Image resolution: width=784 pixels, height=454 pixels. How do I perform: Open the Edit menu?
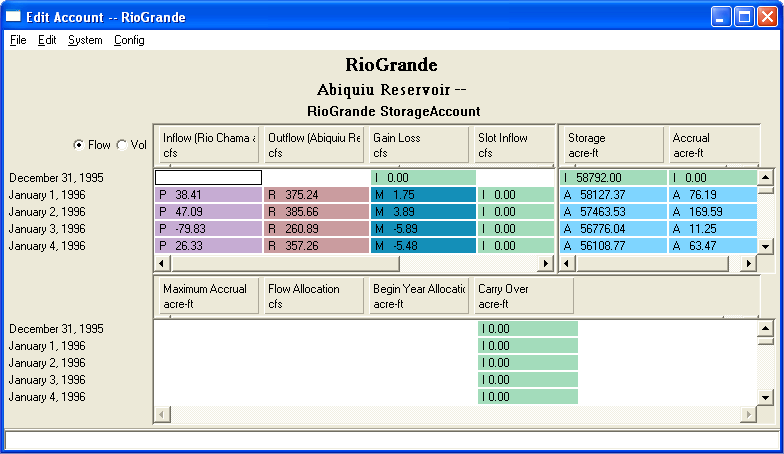(47, 40)
